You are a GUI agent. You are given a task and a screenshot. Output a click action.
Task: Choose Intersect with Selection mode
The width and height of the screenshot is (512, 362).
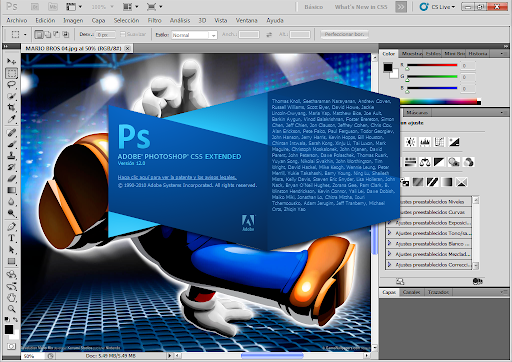66,34
